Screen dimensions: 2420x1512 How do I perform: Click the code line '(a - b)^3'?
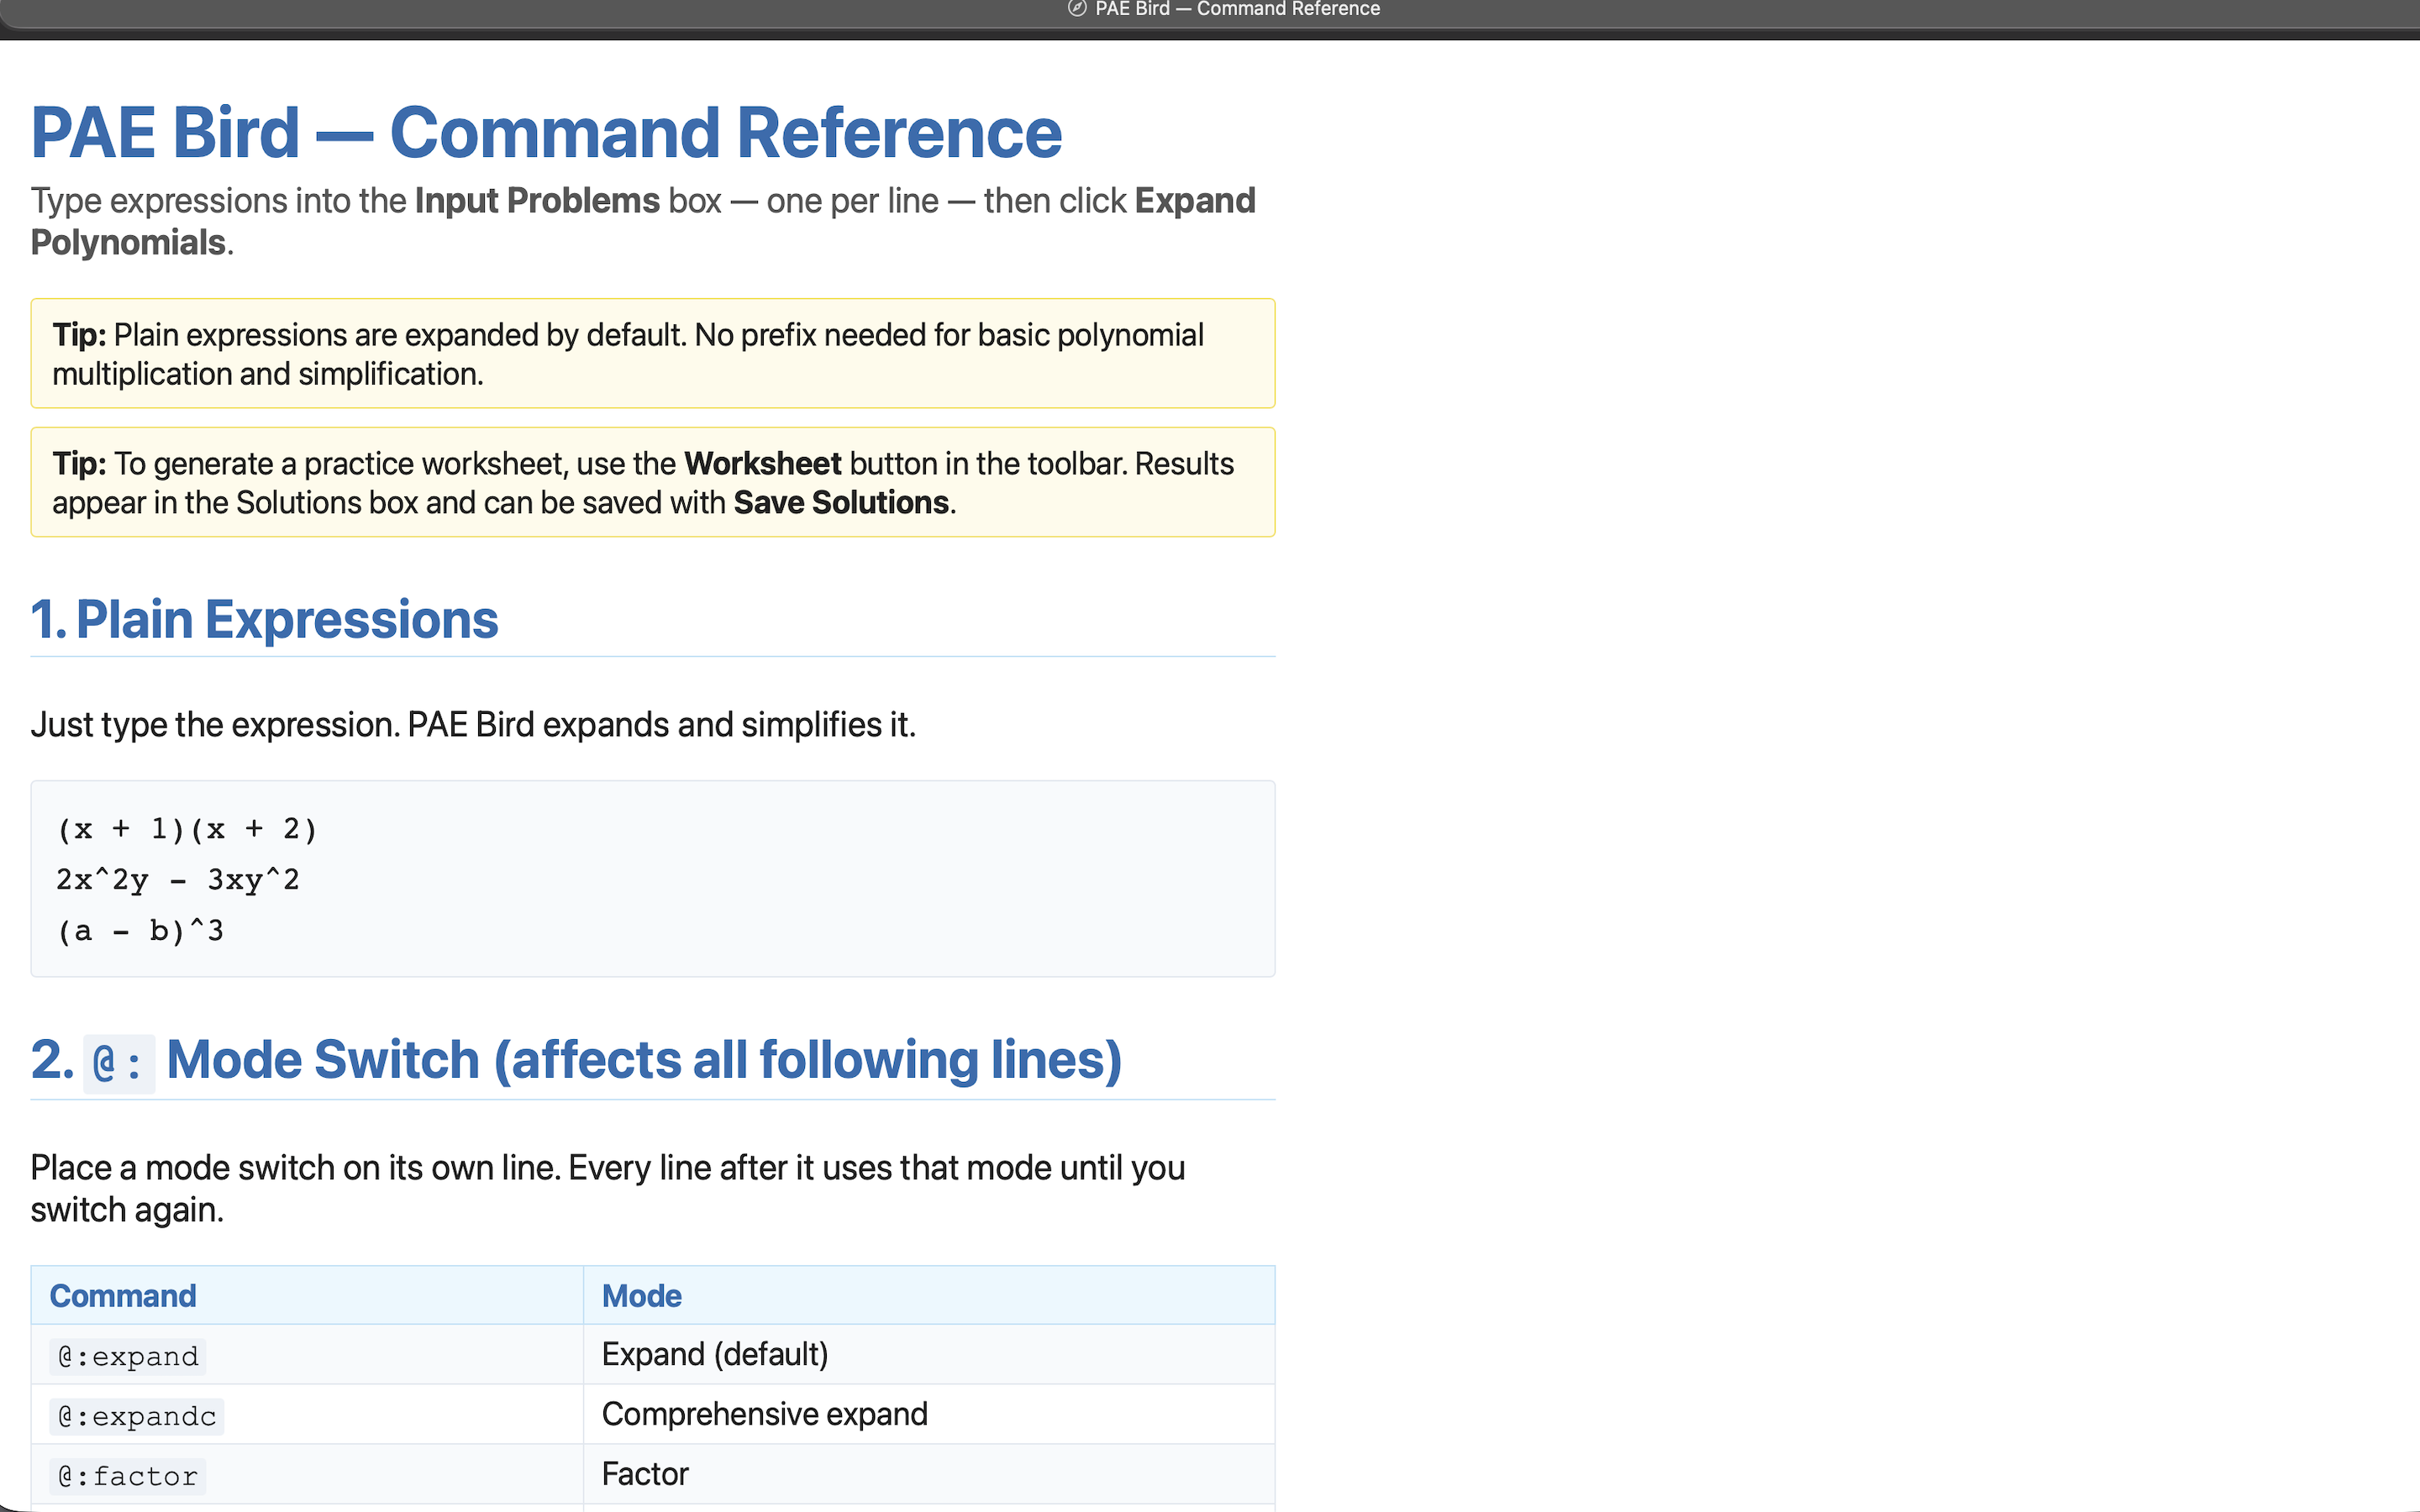coord(140,931)
